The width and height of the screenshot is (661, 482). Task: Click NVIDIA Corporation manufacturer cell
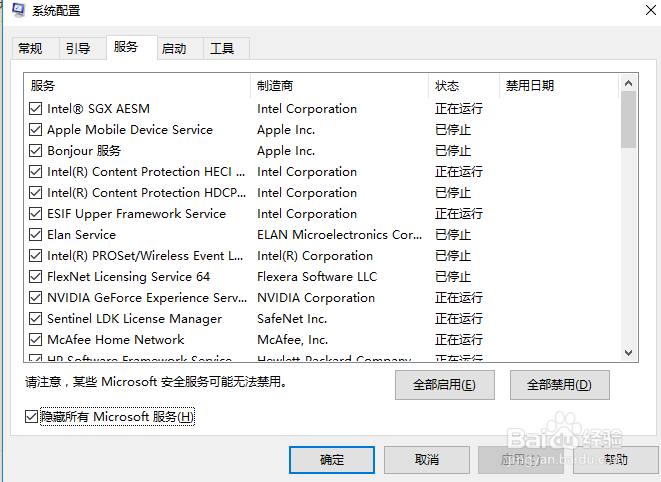tap(316, 298)
